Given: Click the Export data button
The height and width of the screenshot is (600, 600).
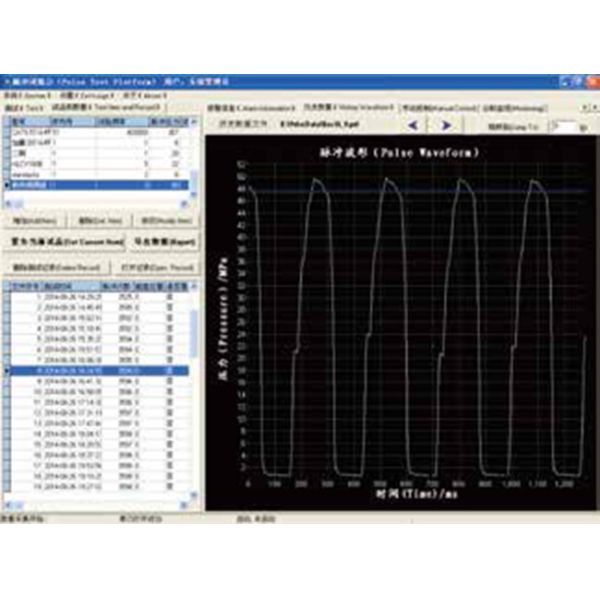Looking at the screenshot, I should 163,243.
